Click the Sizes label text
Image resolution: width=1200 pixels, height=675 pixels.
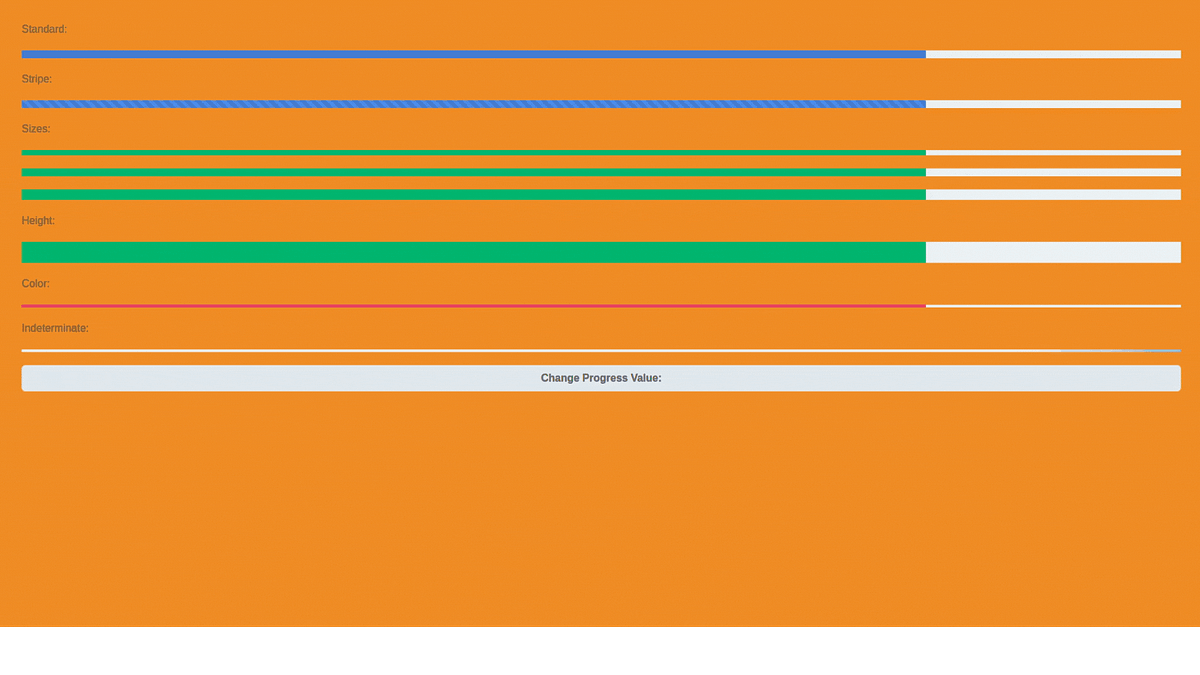coord(36,129)
